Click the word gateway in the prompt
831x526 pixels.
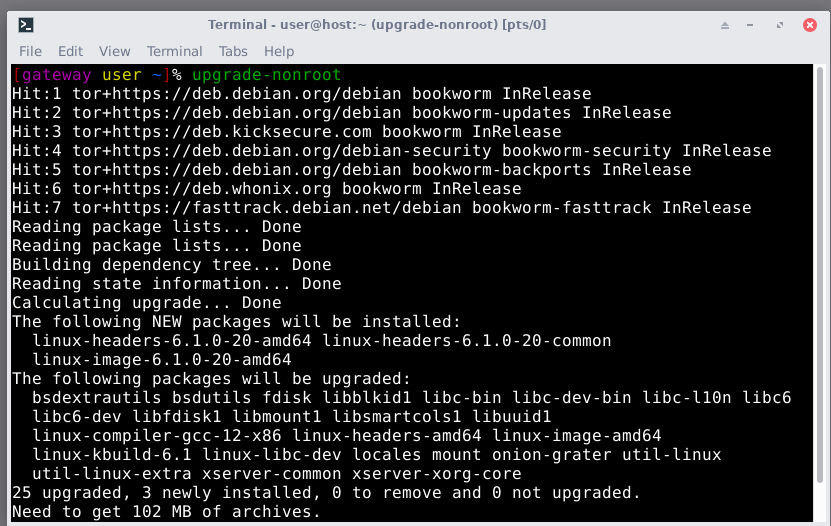point(56,75)
